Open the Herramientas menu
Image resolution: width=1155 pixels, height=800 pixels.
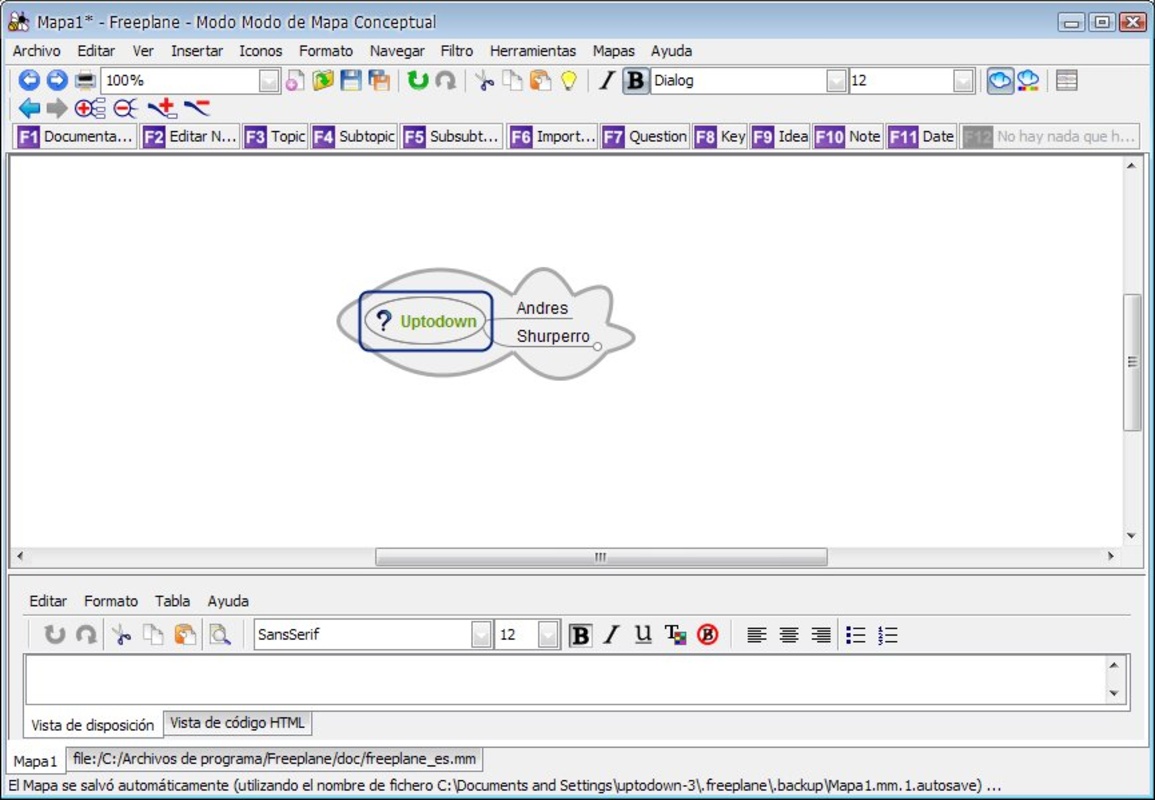532,51
